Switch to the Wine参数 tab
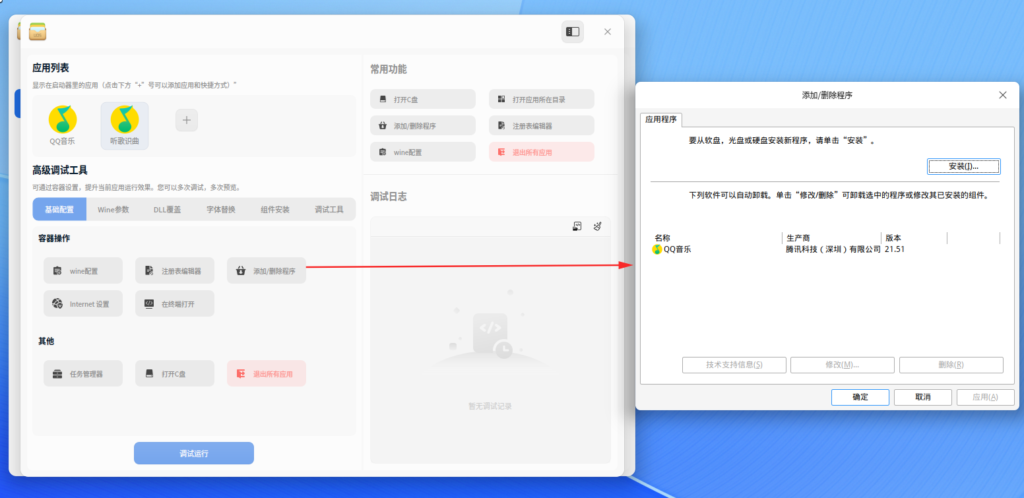Image resolution: width=1024 pixels, height=498 pixels. click(113, 210)
